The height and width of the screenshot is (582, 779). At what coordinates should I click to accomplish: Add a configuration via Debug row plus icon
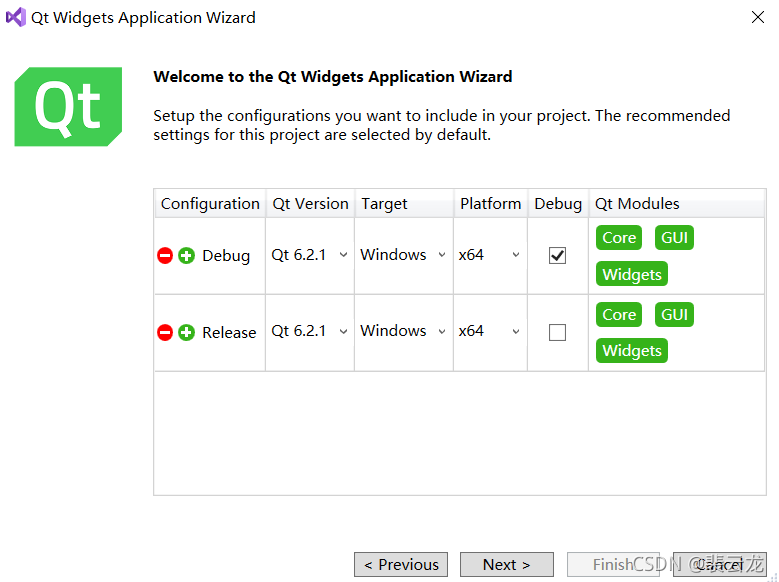[187, 255]
